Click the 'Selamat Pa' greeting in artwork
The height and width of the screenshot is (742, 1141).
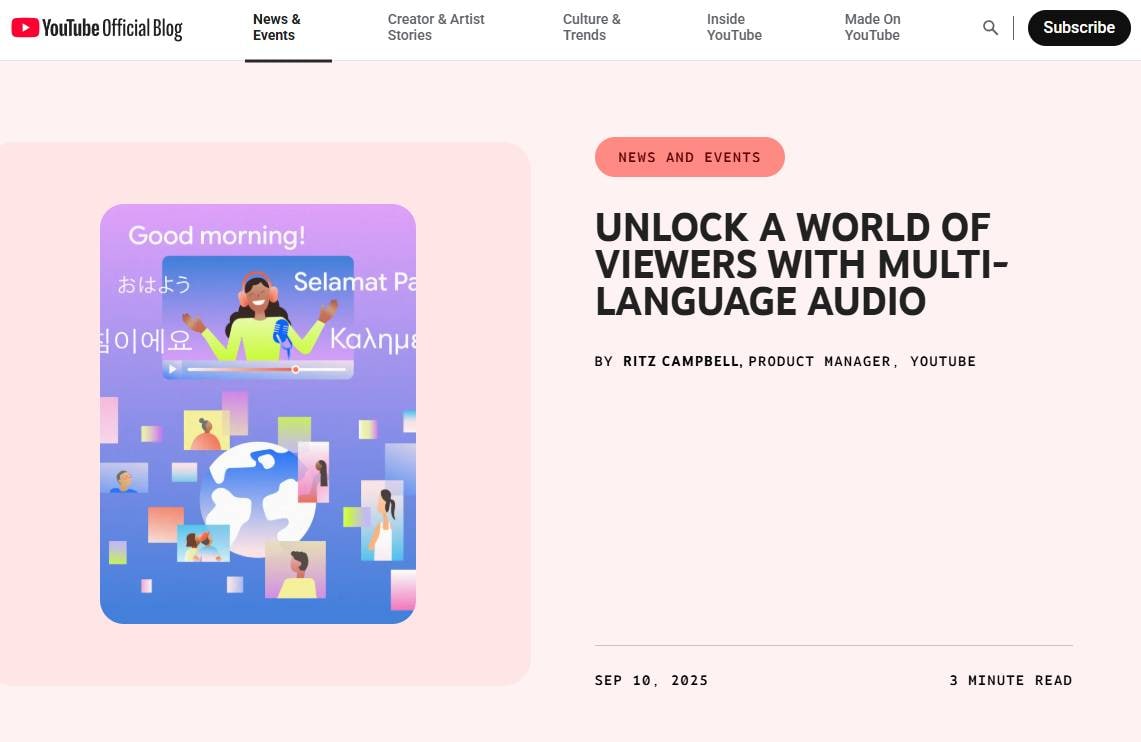354,282
